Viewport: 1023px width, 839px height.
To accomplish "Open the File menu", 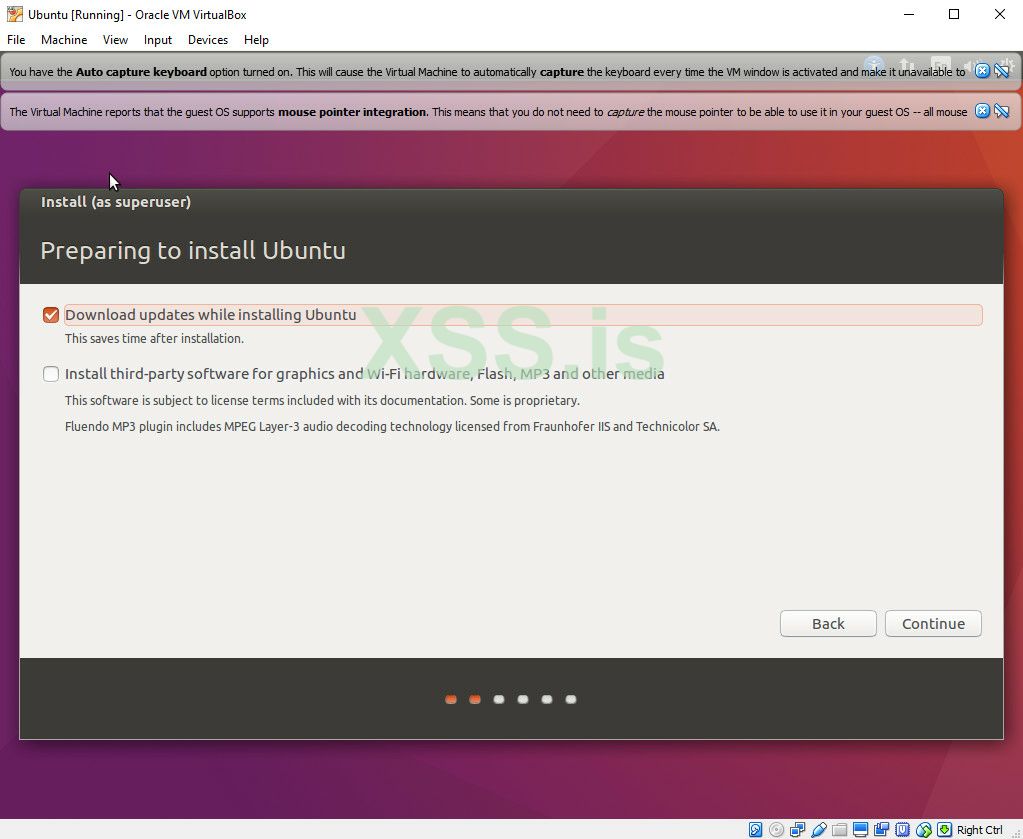I will tap(16, 40).
